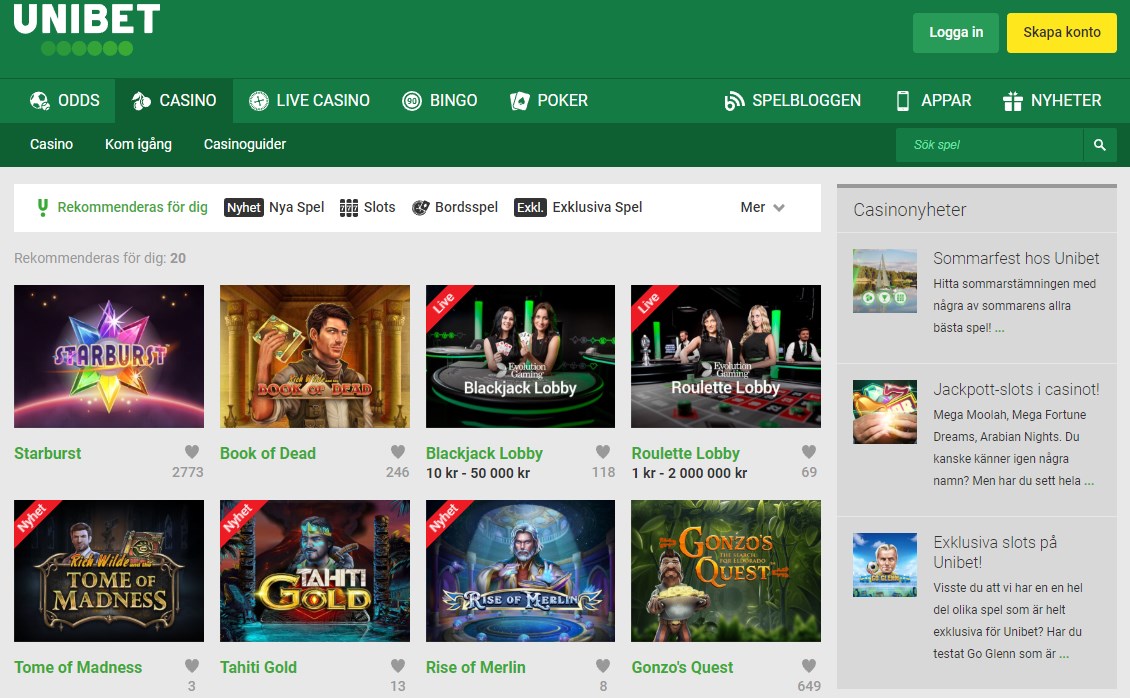Click the Skapa konto button
1130x698 pixels.
[1062, 32]
